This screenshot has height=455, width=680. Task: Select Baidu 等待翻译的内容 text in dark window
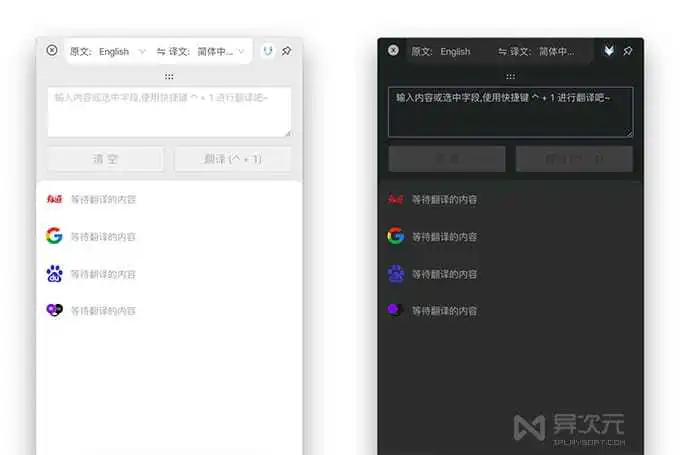(445, 274)
